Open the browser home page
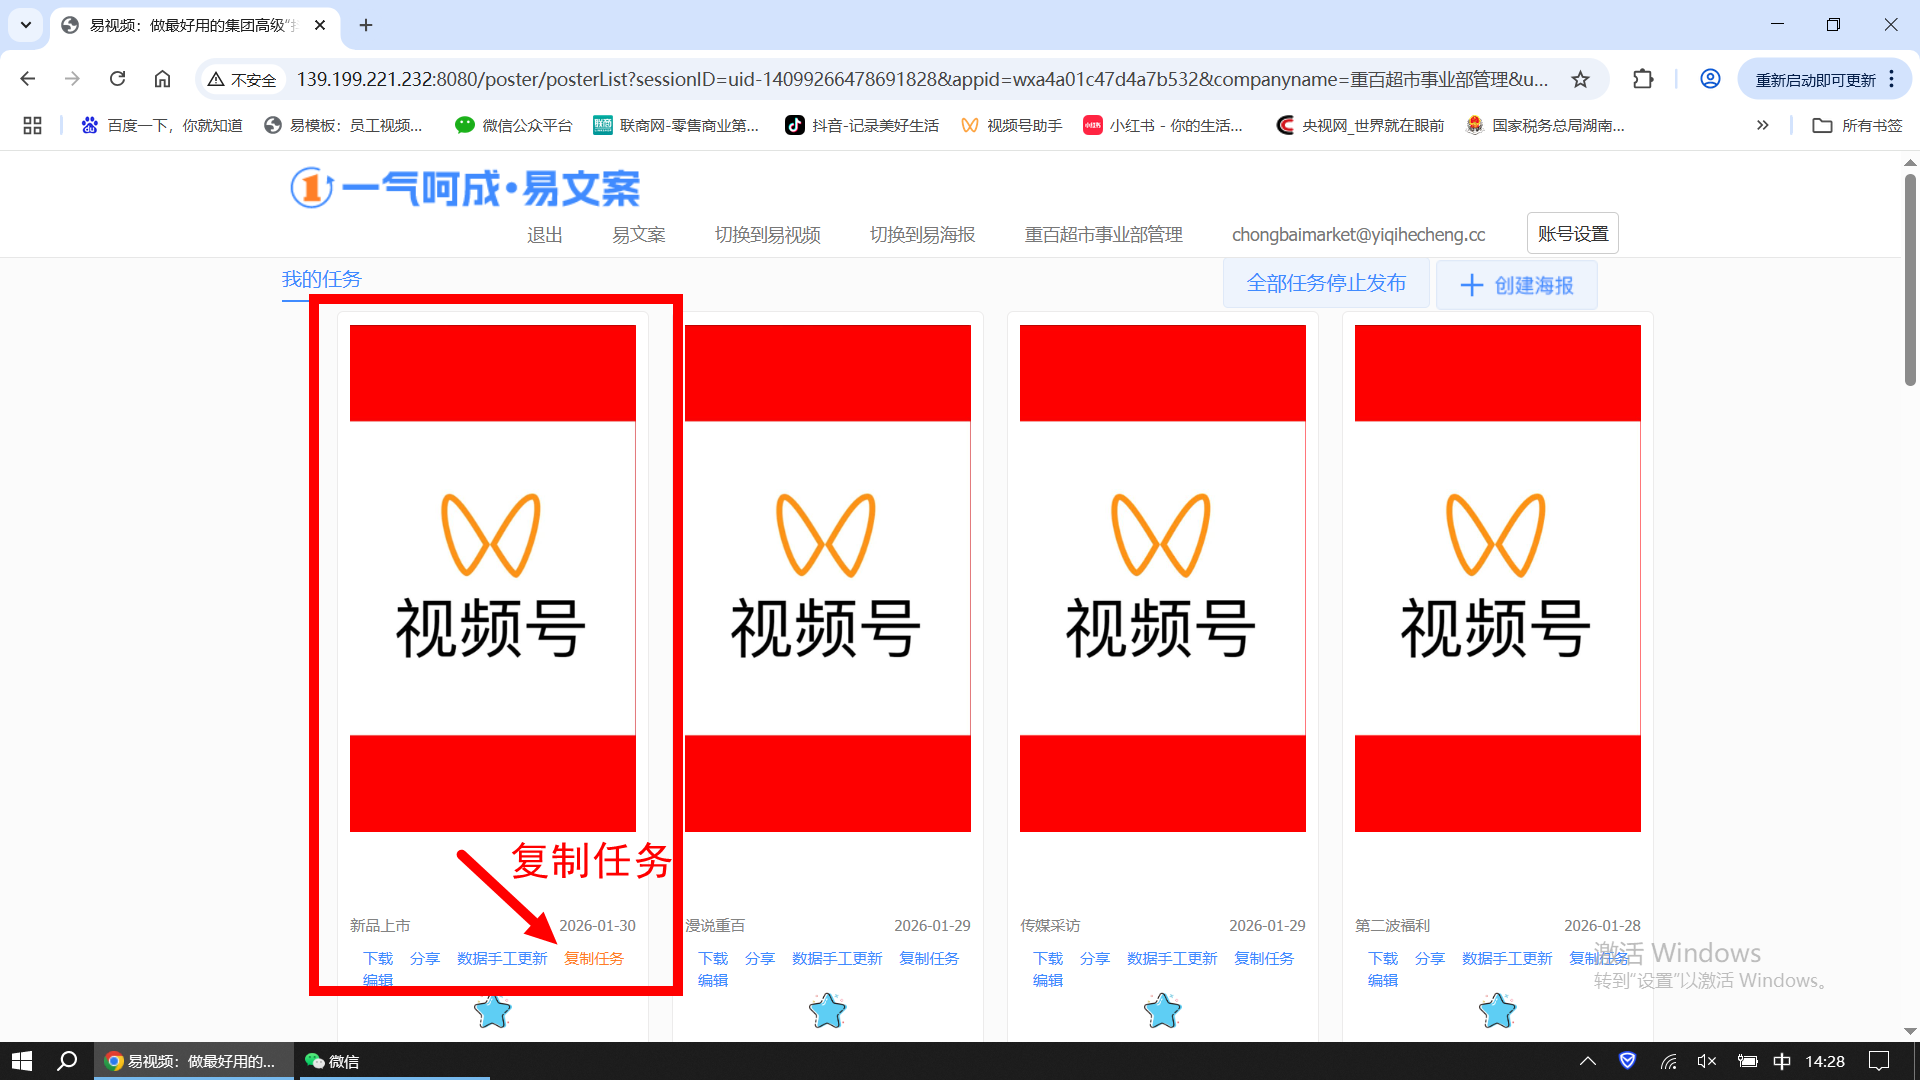1920x1080 pixels. (163, 79)
